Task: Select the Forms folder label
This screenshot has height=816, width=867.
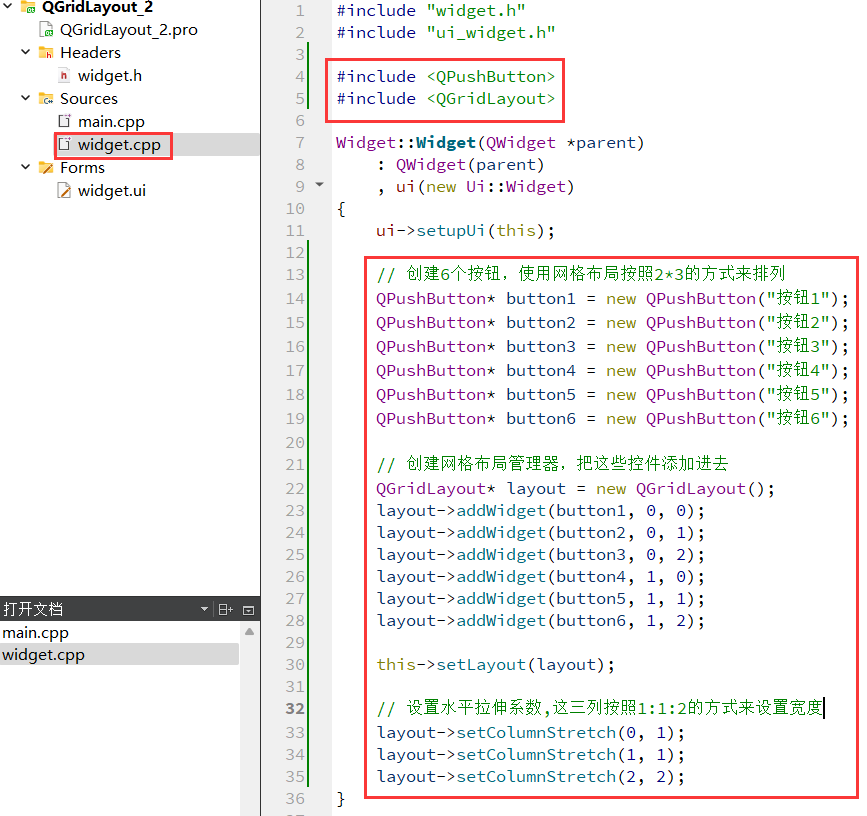Action: pyautogui.click(x=82, y=168)
